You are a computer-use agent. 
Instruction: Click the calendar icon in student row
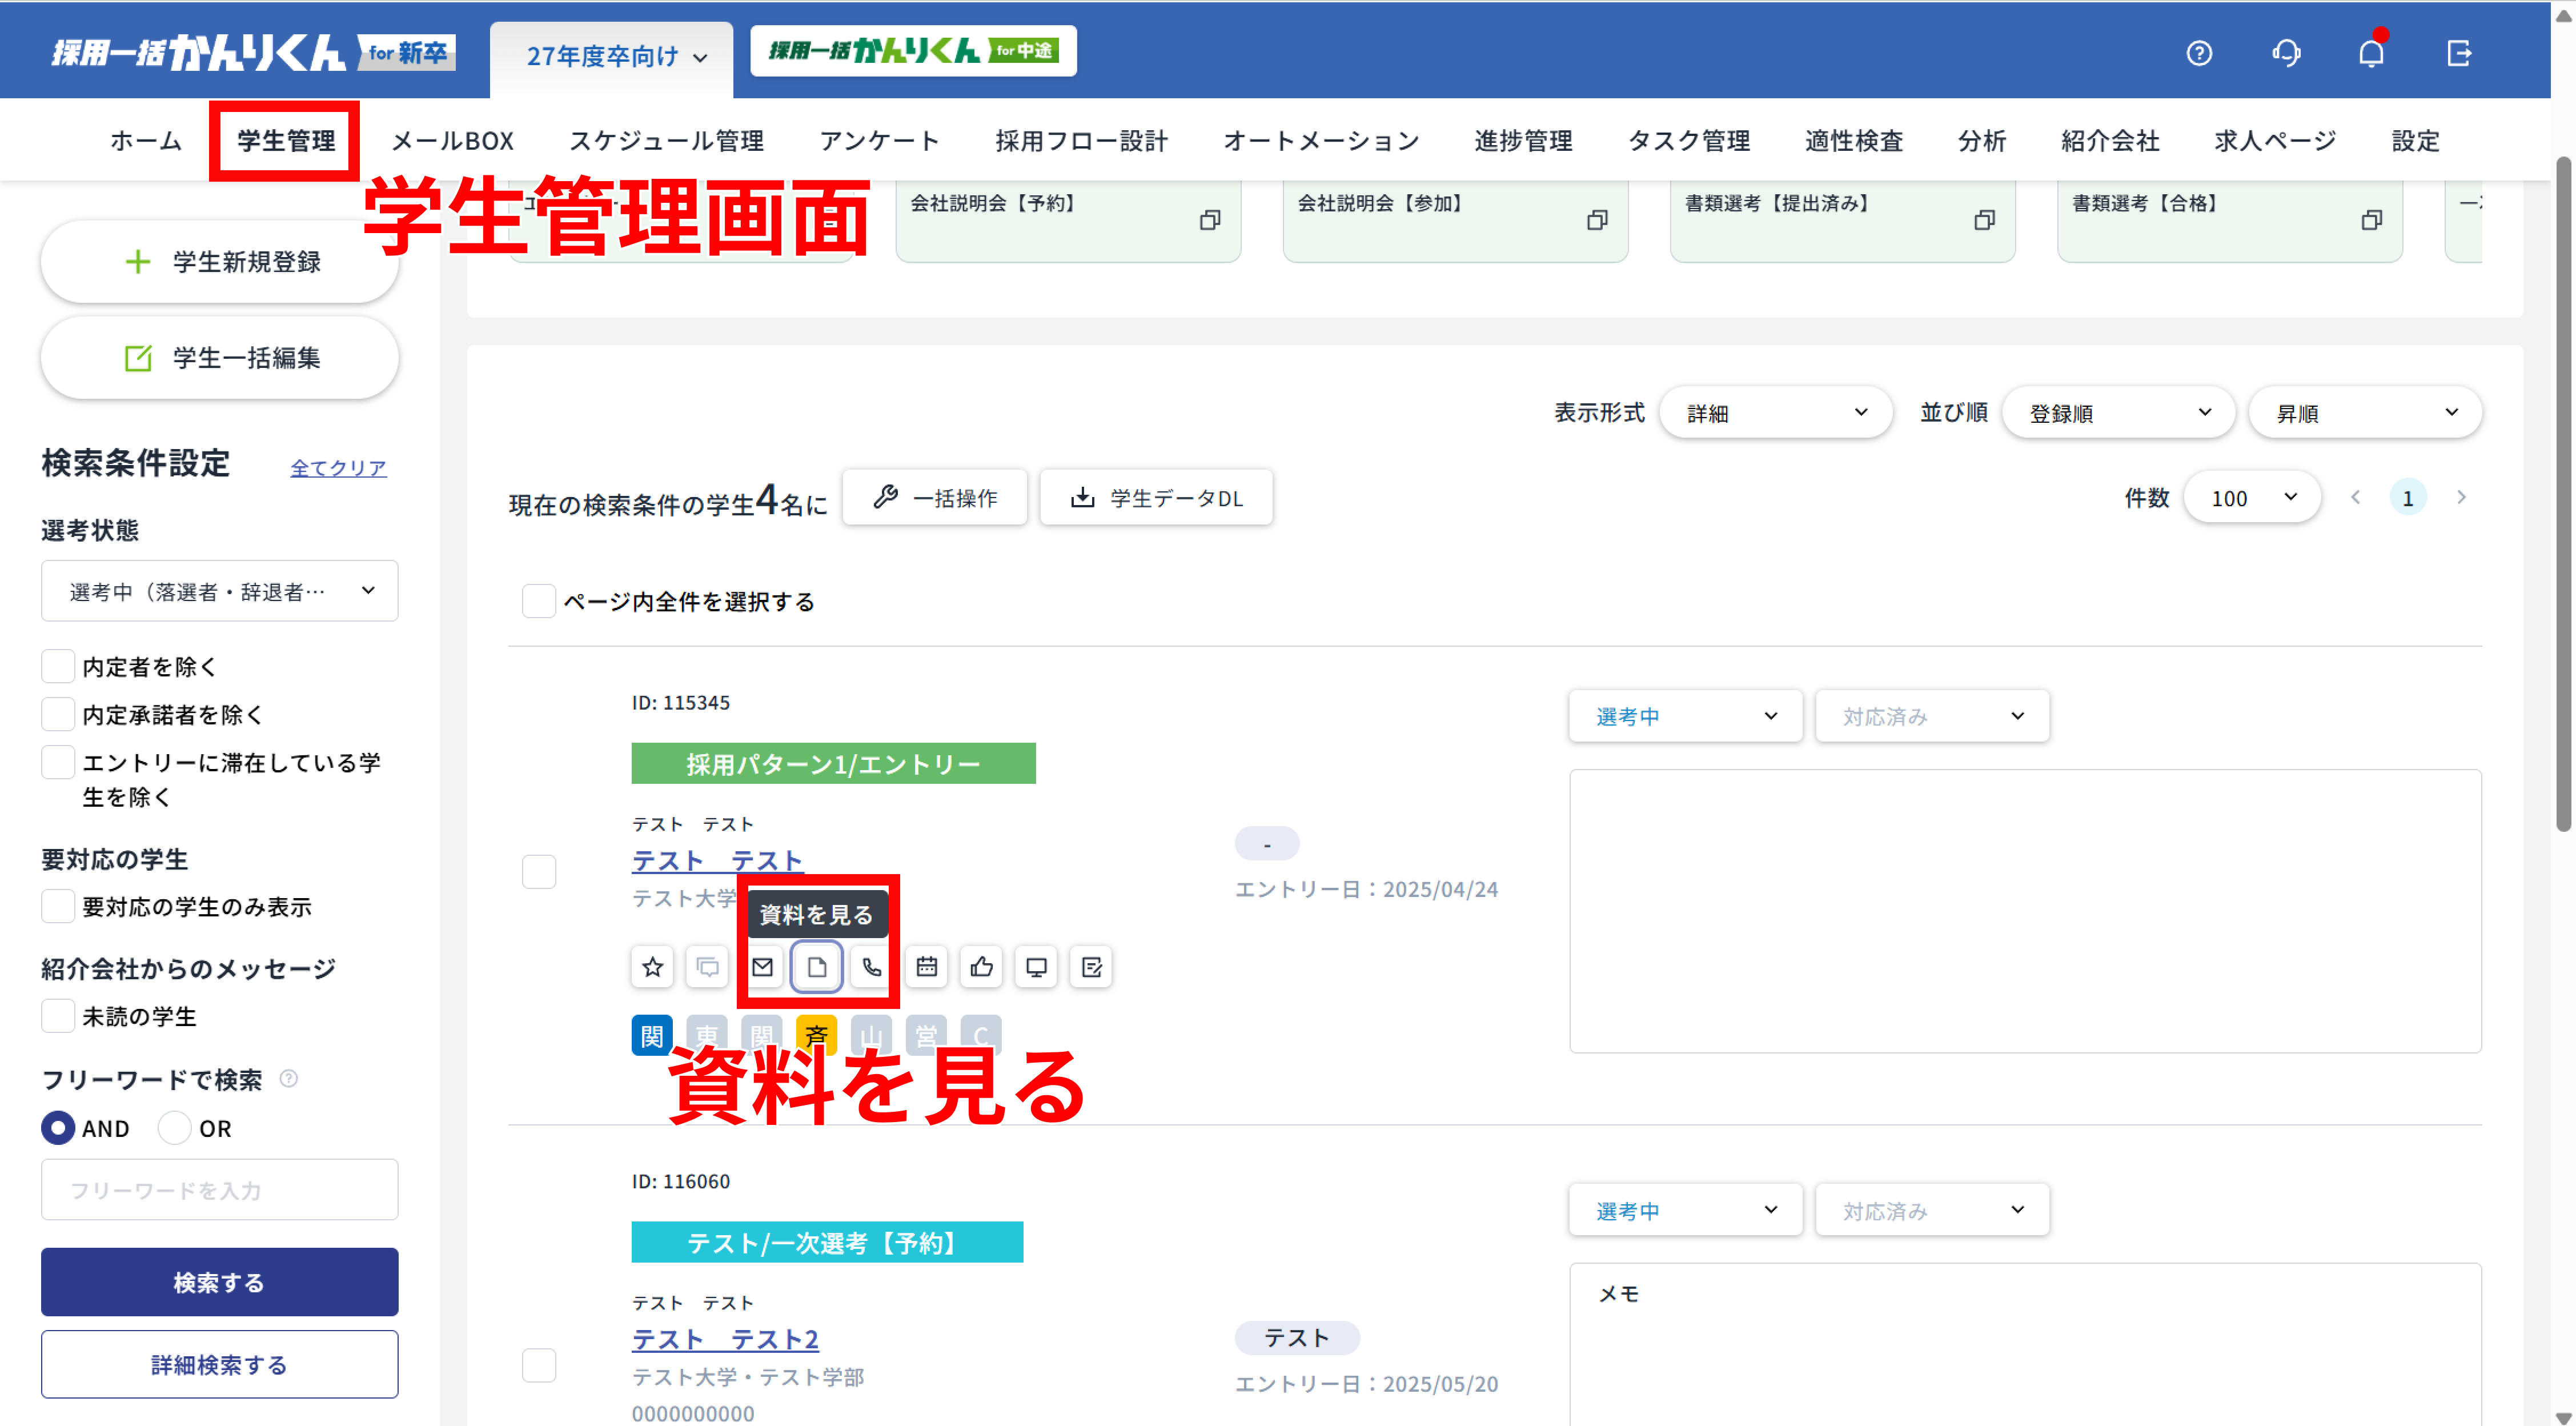coord(926,966)
